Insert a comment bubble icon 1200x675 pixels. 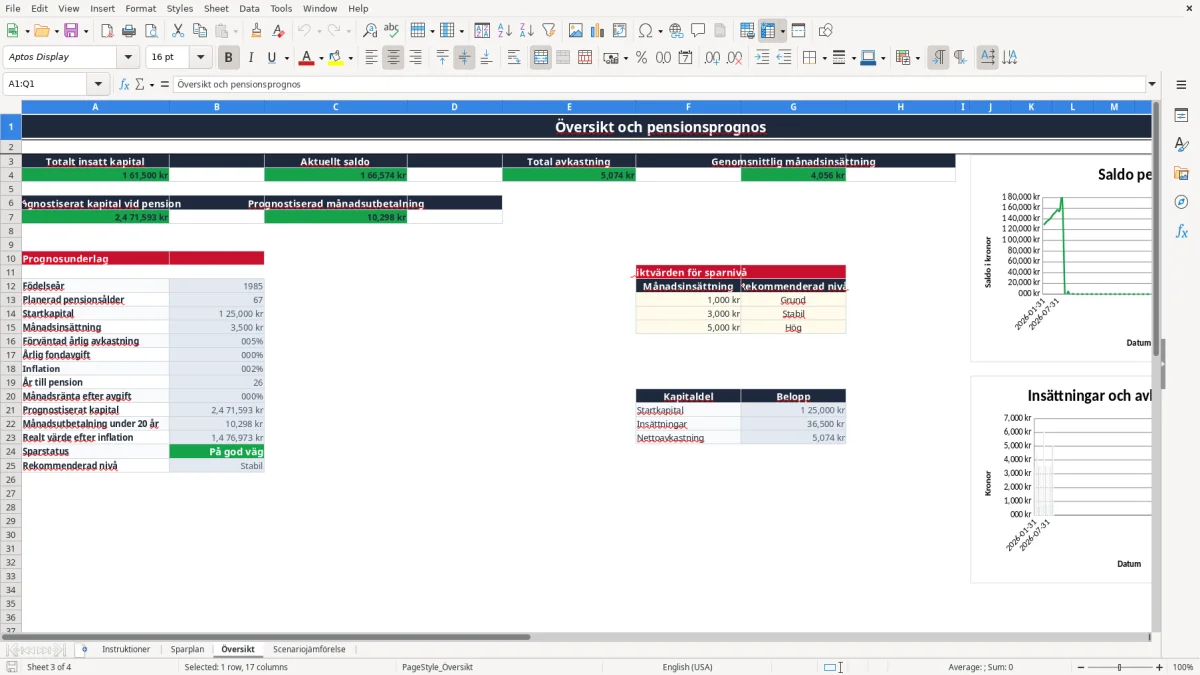(x=698, y=31)
